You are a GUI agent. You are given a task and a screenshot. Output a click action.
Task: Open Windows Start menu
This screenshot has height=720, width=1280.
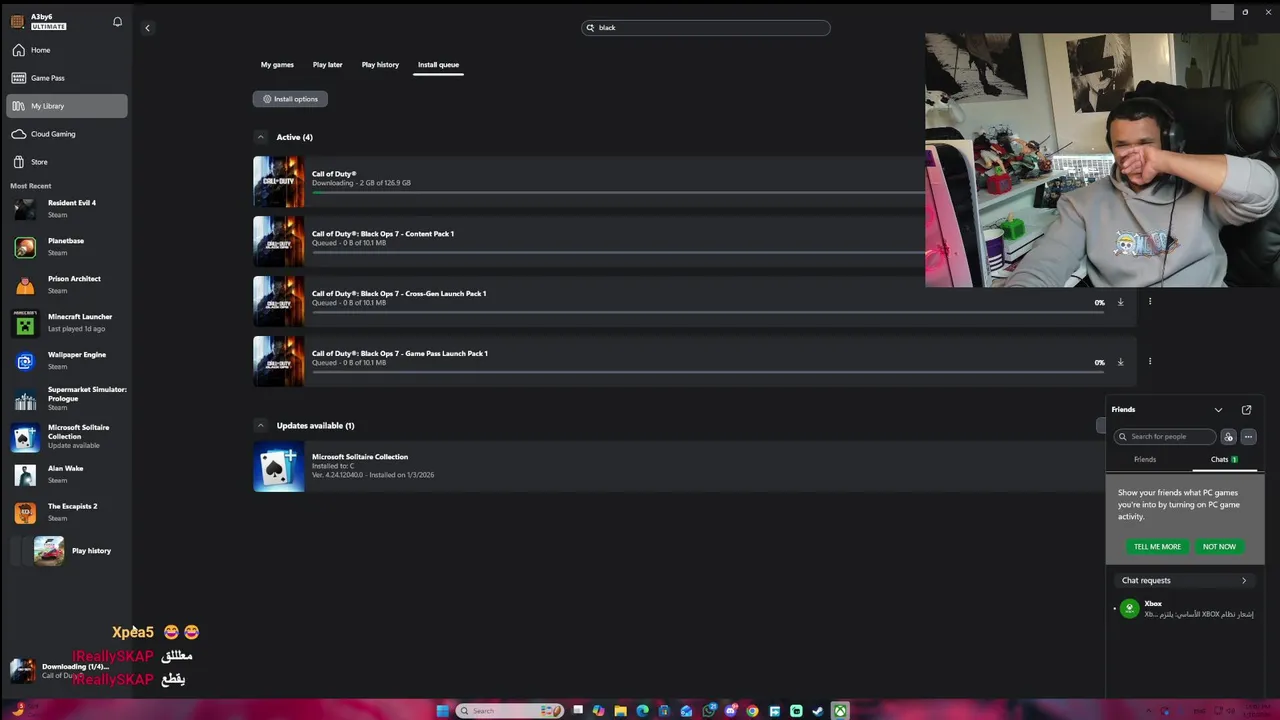coord(443,711)
